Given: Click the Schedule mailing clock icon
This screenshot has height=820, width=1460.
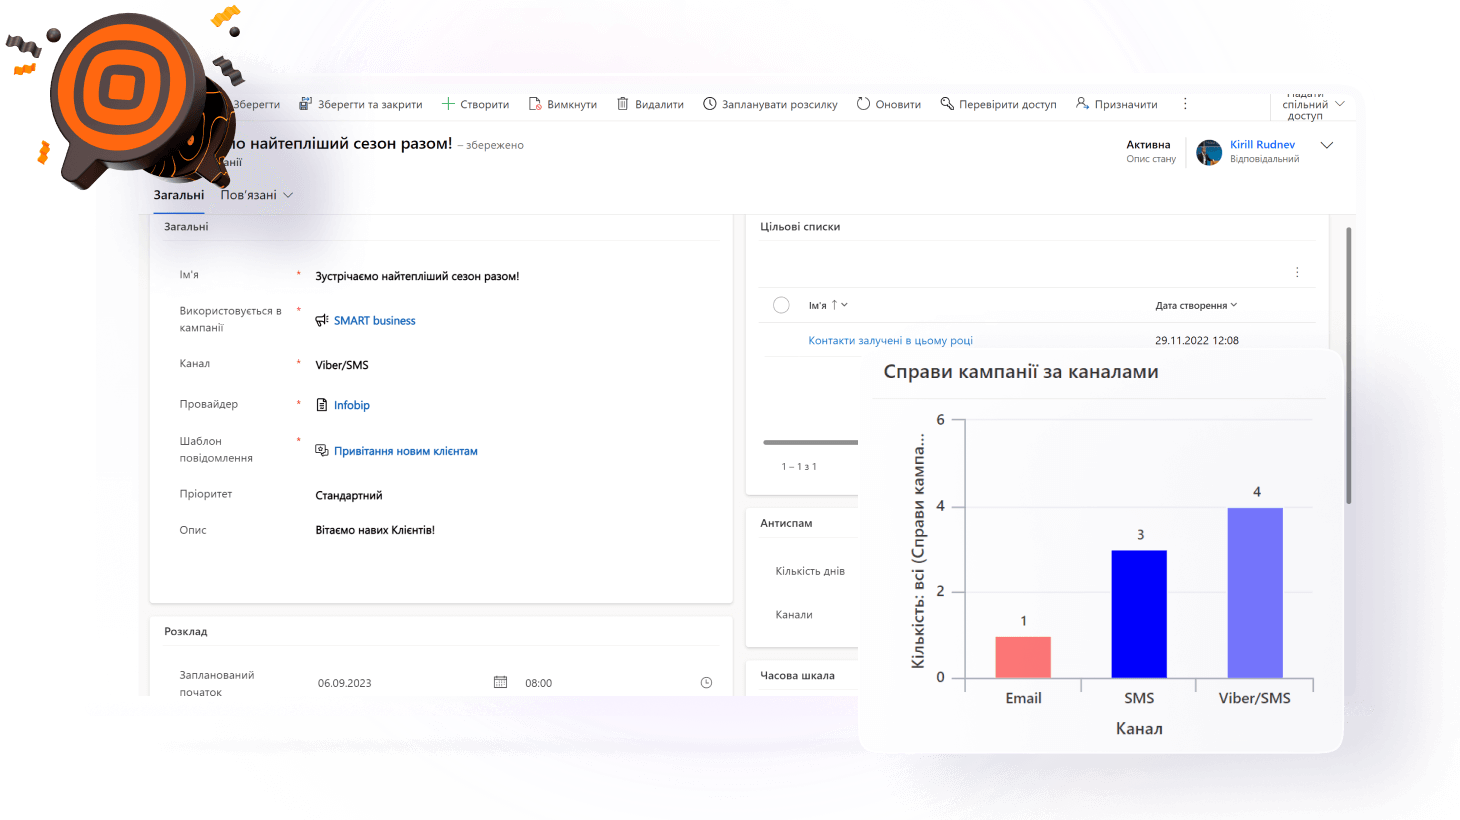Looking at the screenshot, I should (710, 104).
